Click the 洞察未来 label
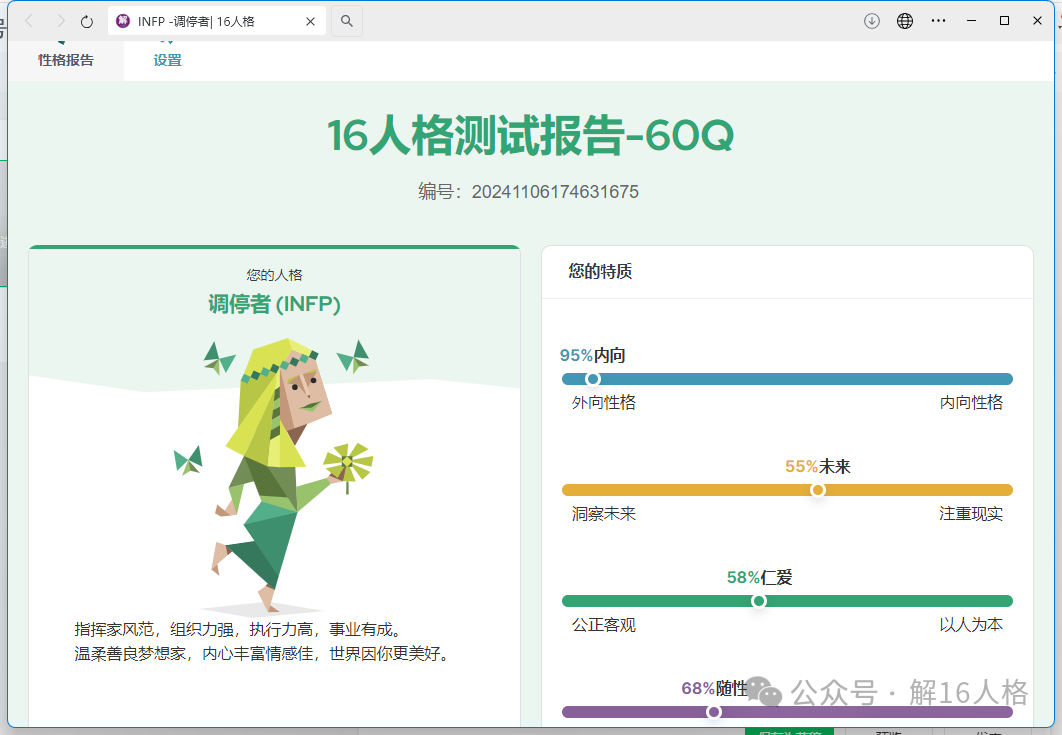 [603, 513]
